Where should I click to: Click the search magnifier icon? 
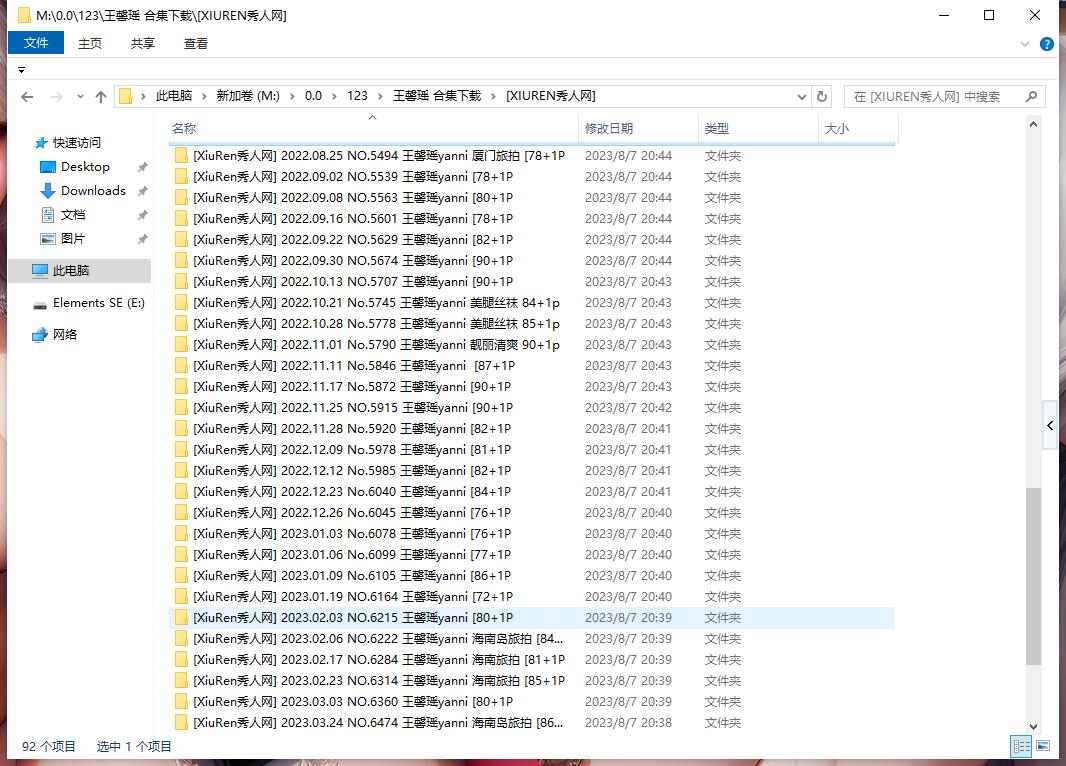point(1031,97)
